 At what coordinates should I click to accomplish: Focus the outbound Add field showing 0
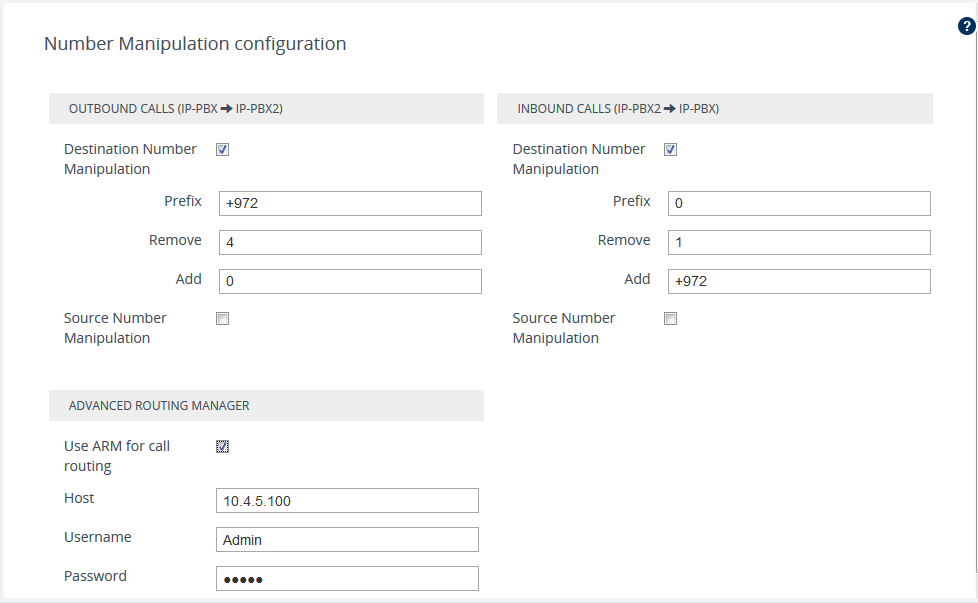pyautogui.click(x=350, y=282)
